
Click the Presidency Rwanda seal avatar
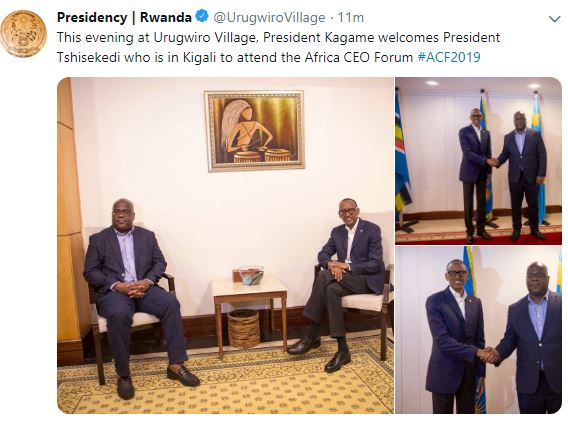point(24,33)
